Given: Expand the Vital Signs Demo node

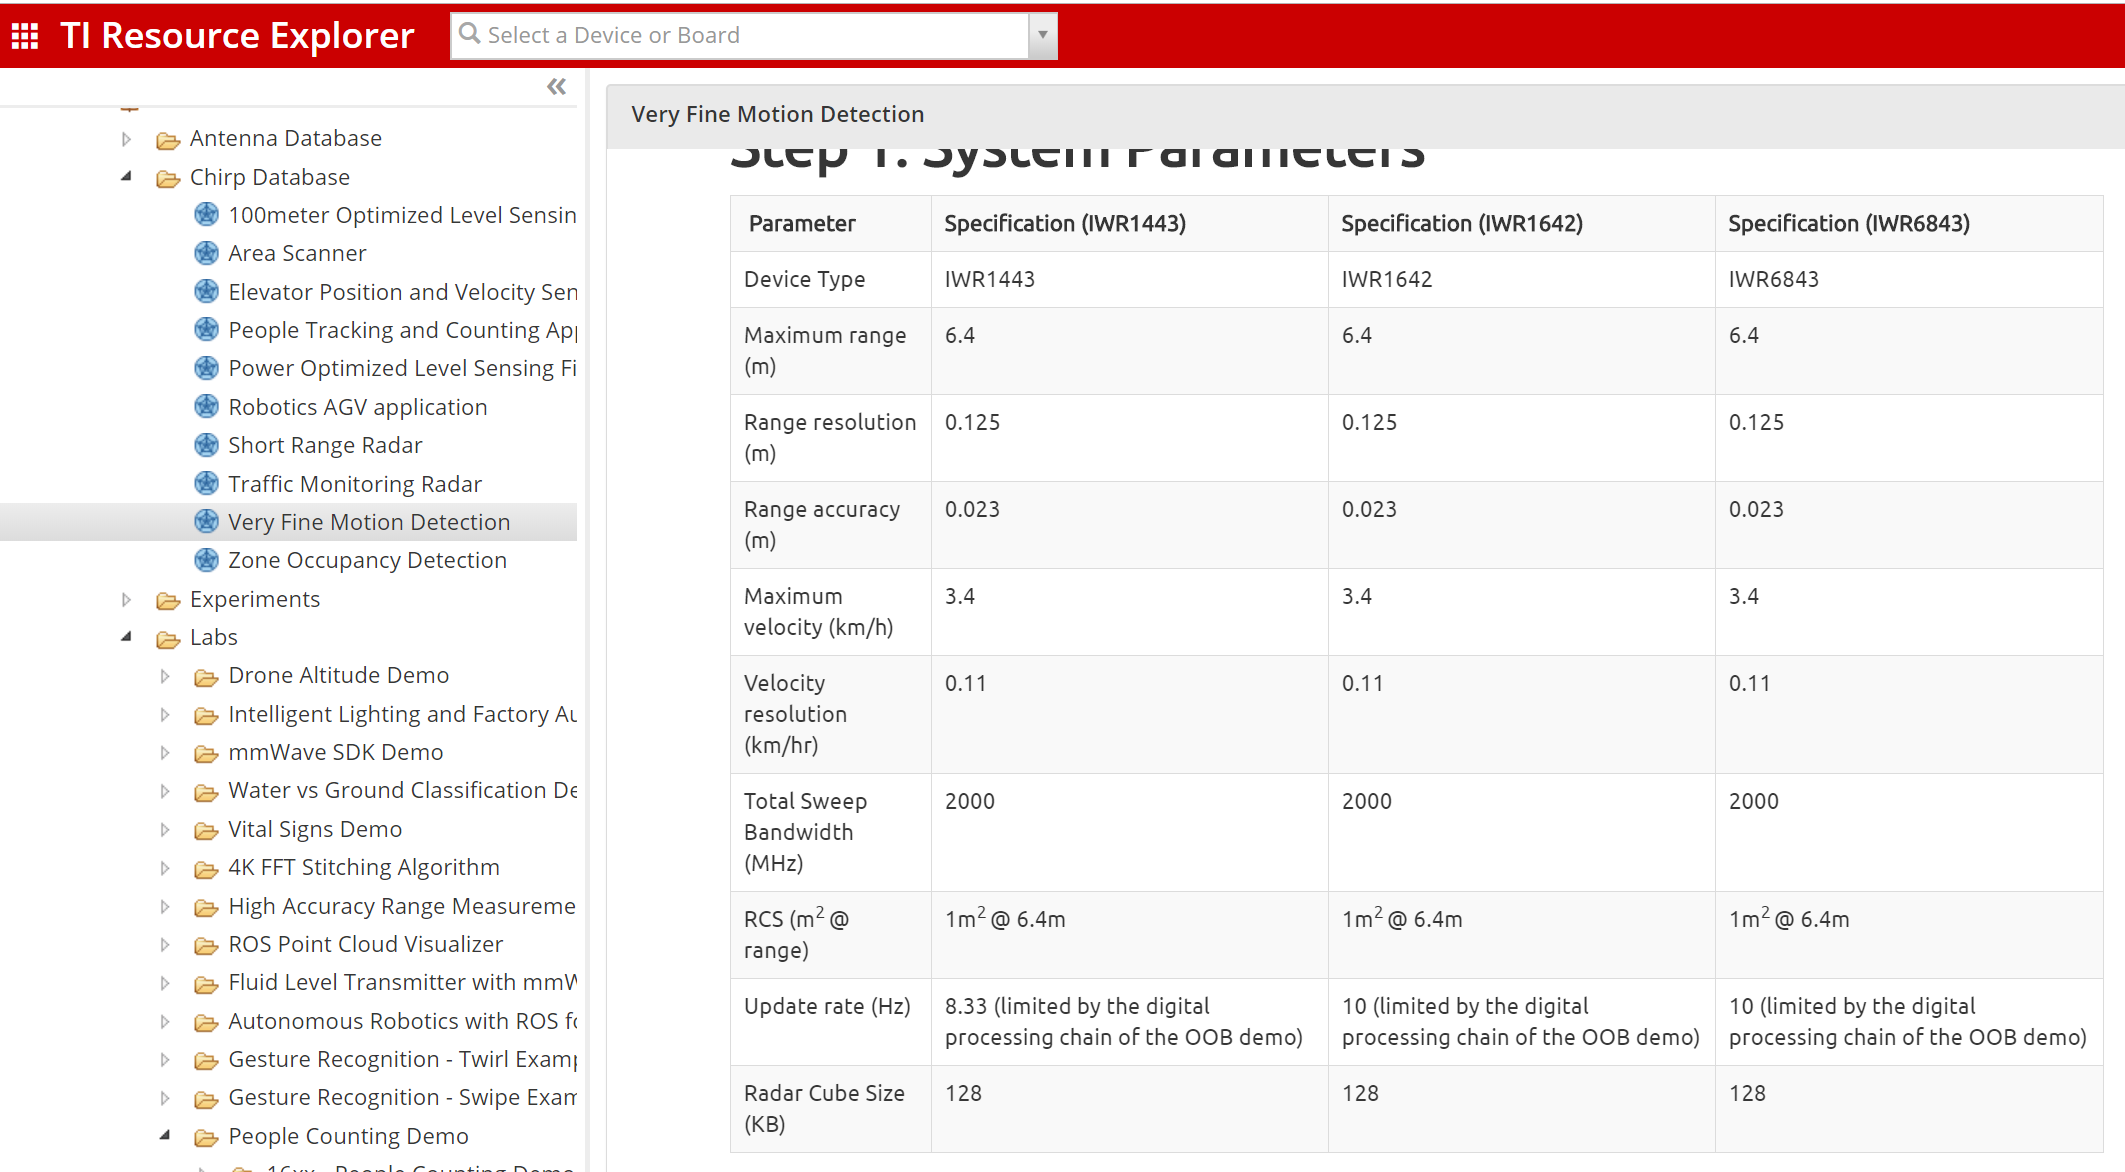Looking at the screenshot, I should click(x=165, y=830).
